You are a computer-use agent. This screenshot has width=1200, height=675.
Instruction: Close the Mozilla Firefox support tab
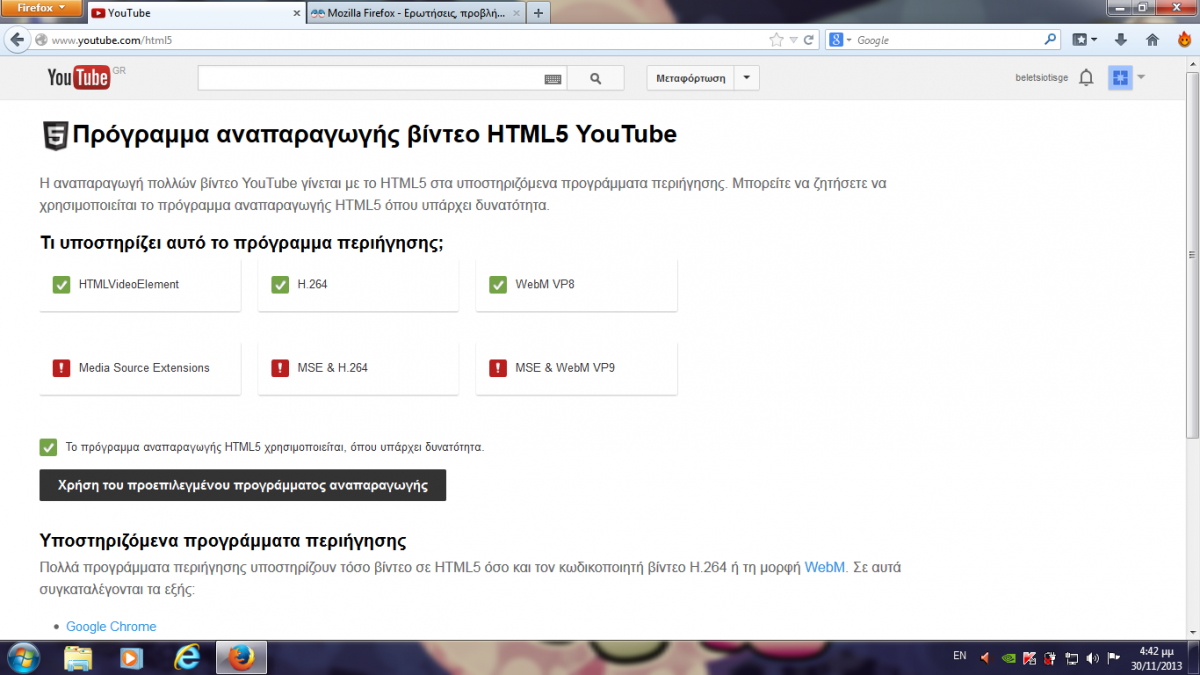click(x=515, y=14)
